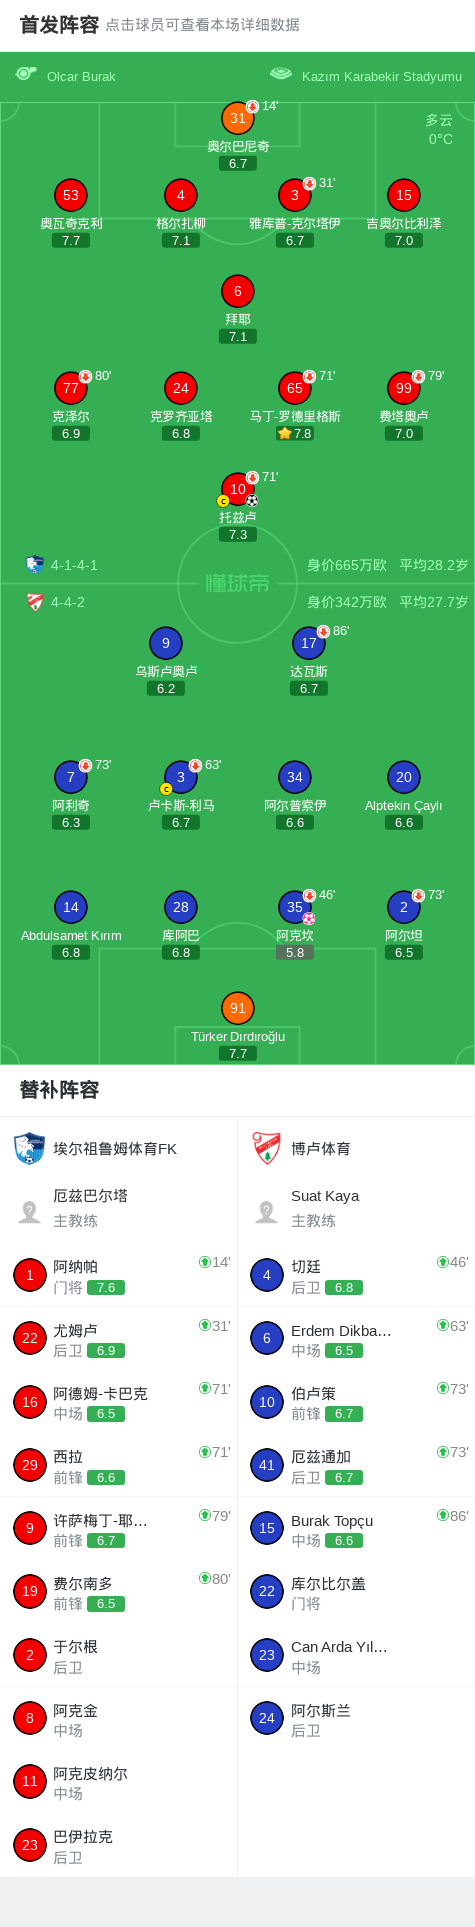The width and height of the screenshot is (475, 1927).
Task: Open 埃尔祖鲁姆体育FK team crest in substitutes
Action: [x=29, y=1148]
